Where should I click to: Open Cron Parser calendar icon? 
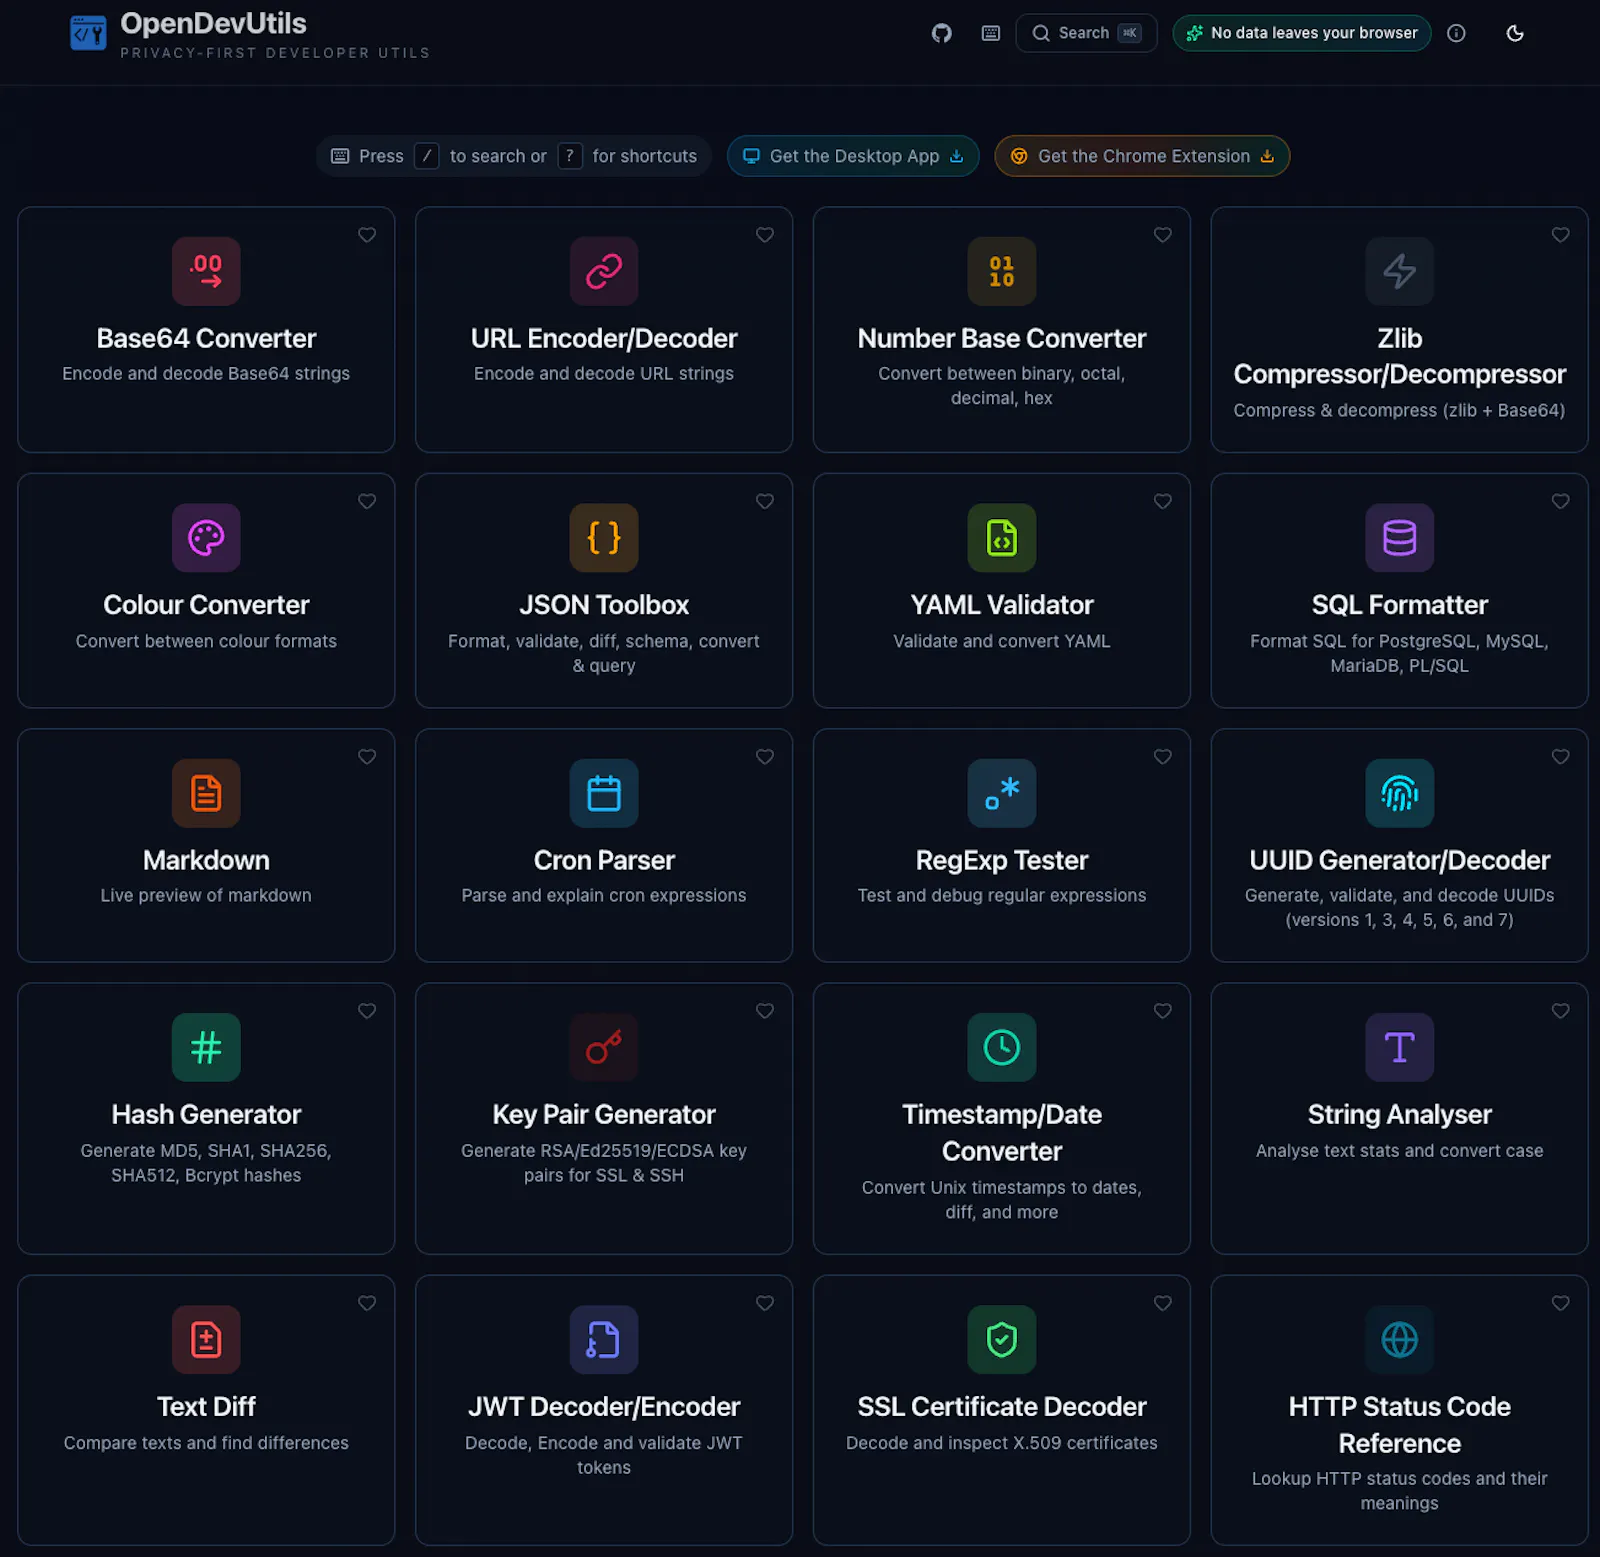click(x=604, y=793)
